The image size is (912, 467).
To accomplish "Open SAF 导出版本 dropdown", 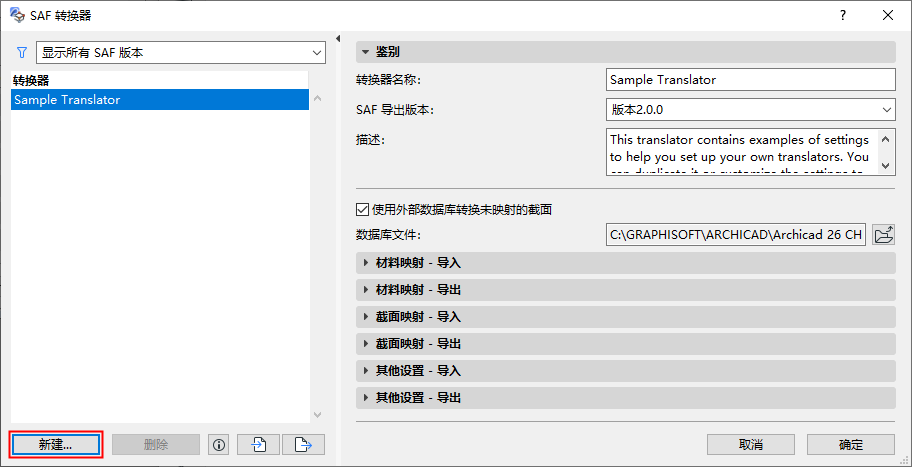I will (x=750, y=109).
